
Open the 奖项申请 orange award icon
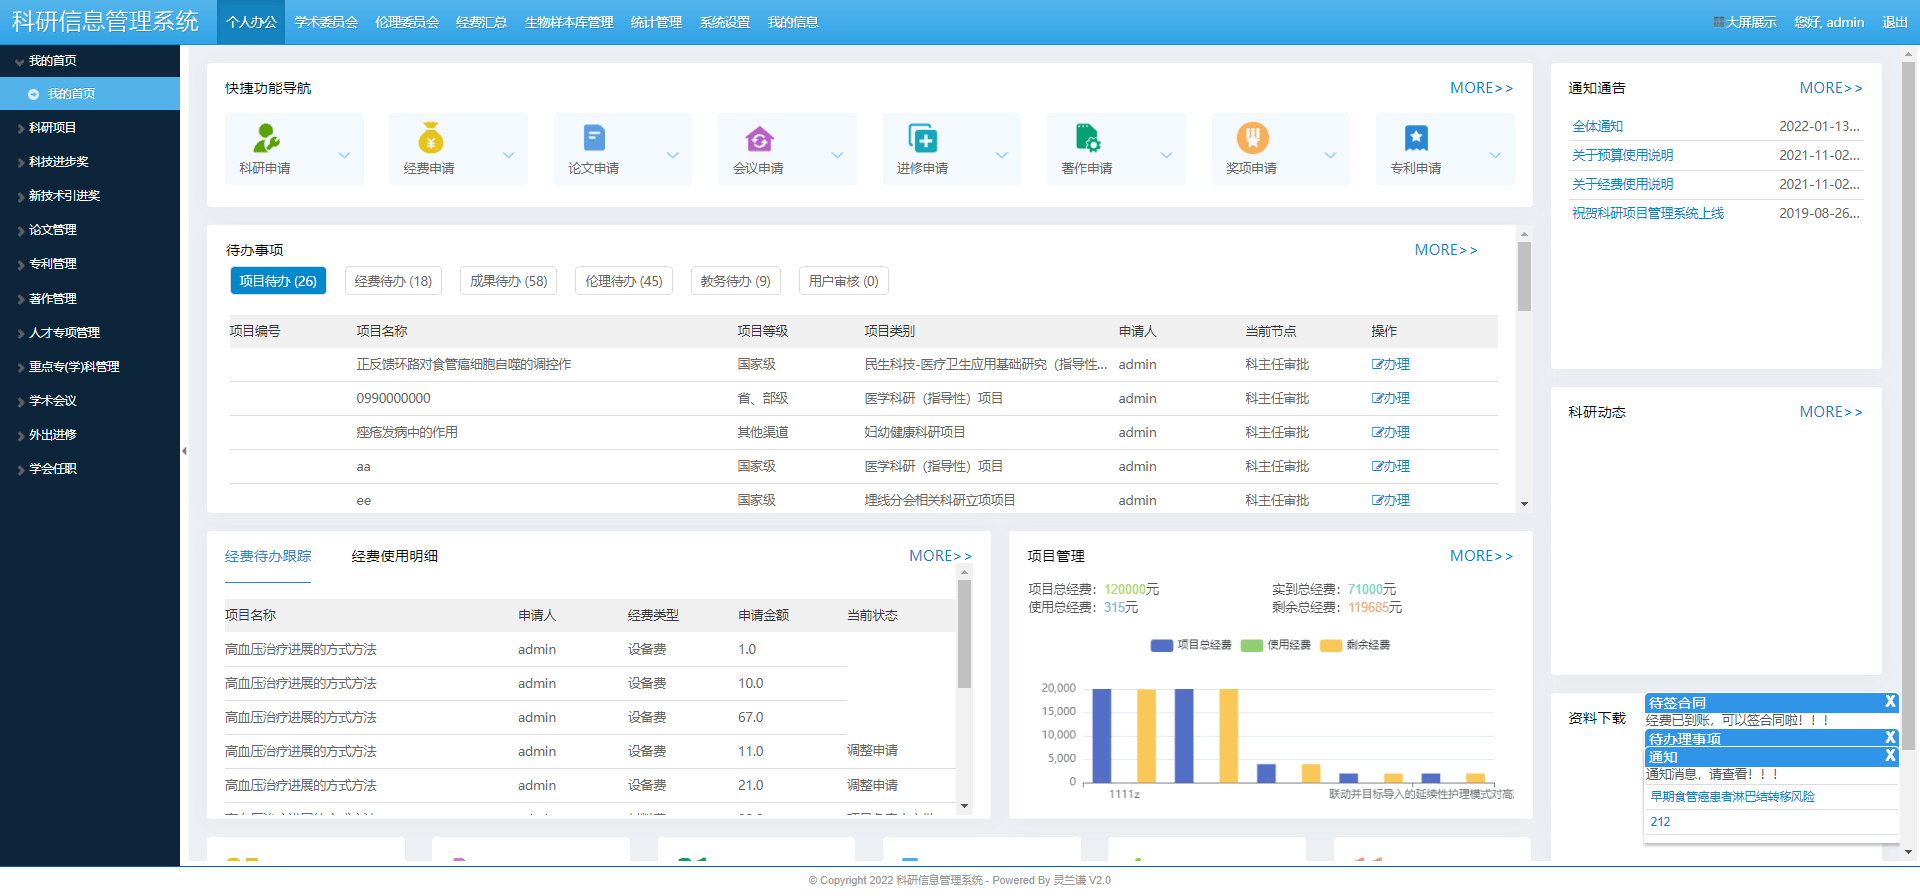(1252, 138)
